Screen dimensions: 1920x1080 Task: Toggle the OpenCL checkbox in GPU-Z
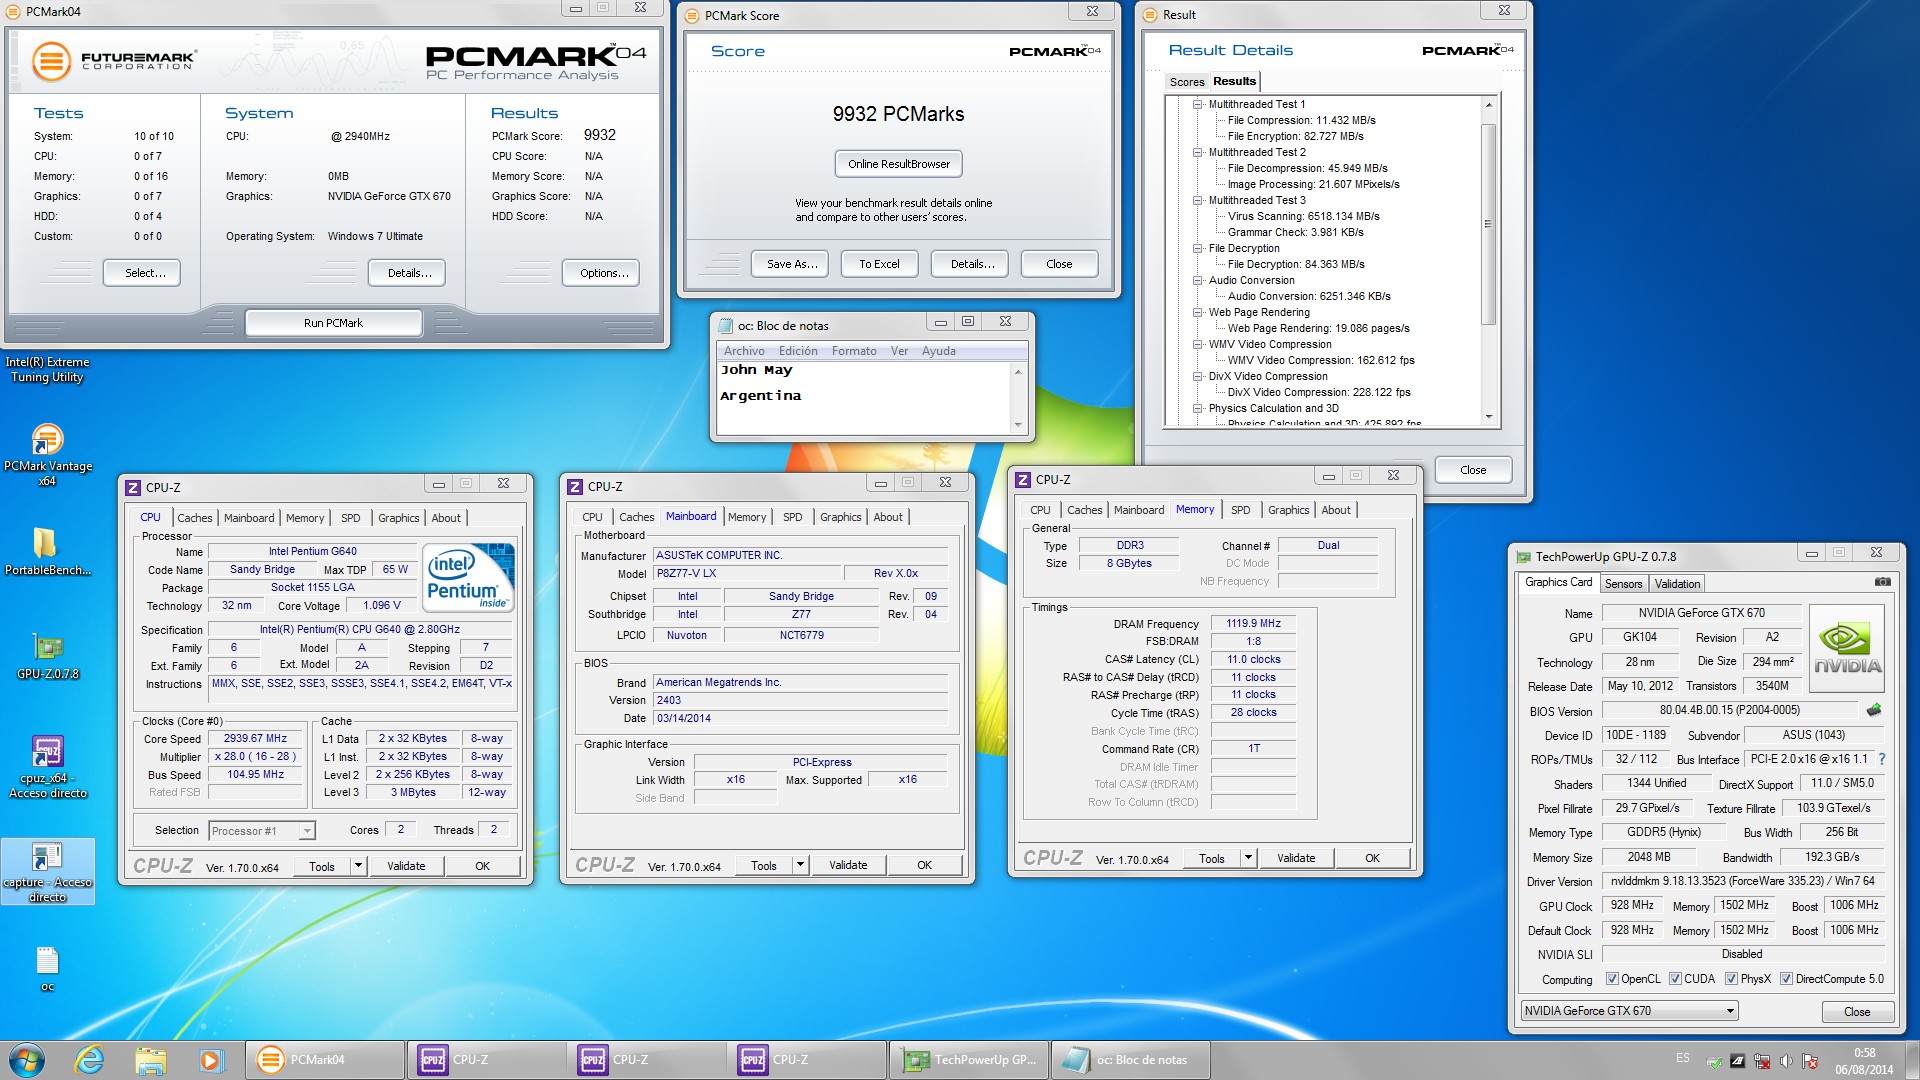(1611, 979)
